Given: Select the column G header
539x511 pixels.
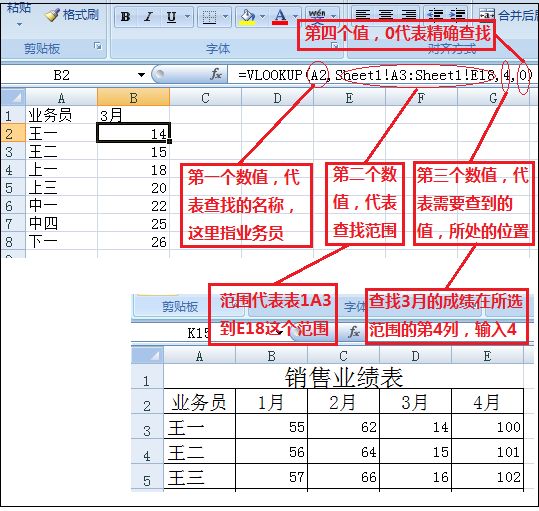Looking at the screenshot, I should point(494,98).
